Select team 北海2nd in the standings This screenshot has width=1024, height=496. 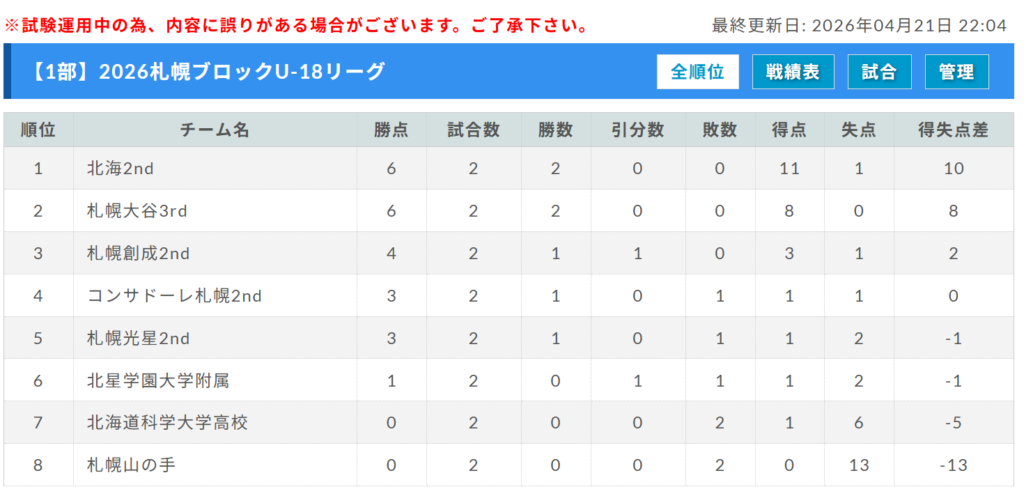coord(120,168)
